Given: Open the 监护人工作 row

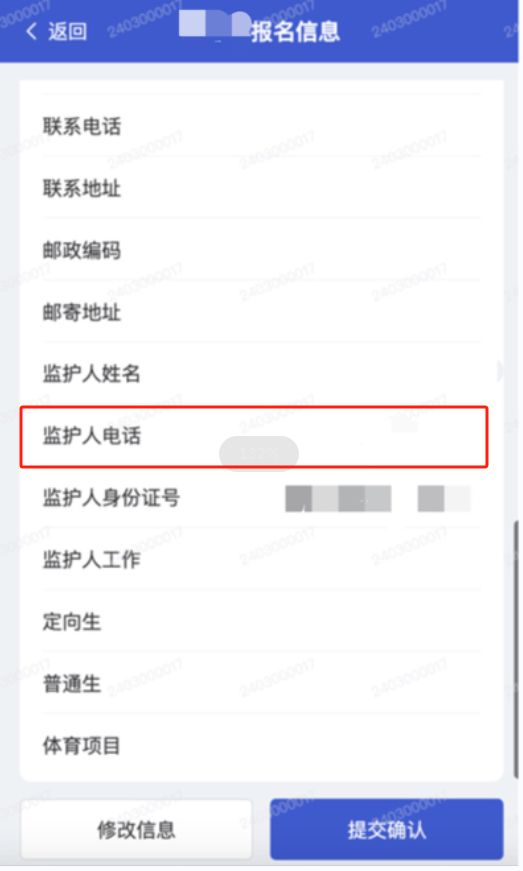Looking at the screenshot, I should [262, 559].
